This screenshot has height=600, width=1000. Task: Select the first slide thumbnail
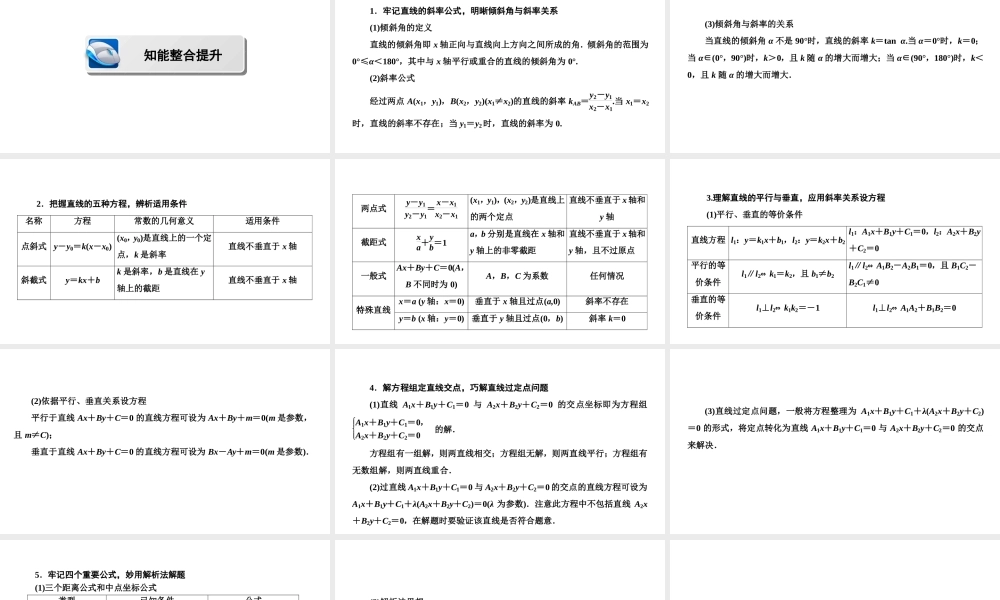165,75
